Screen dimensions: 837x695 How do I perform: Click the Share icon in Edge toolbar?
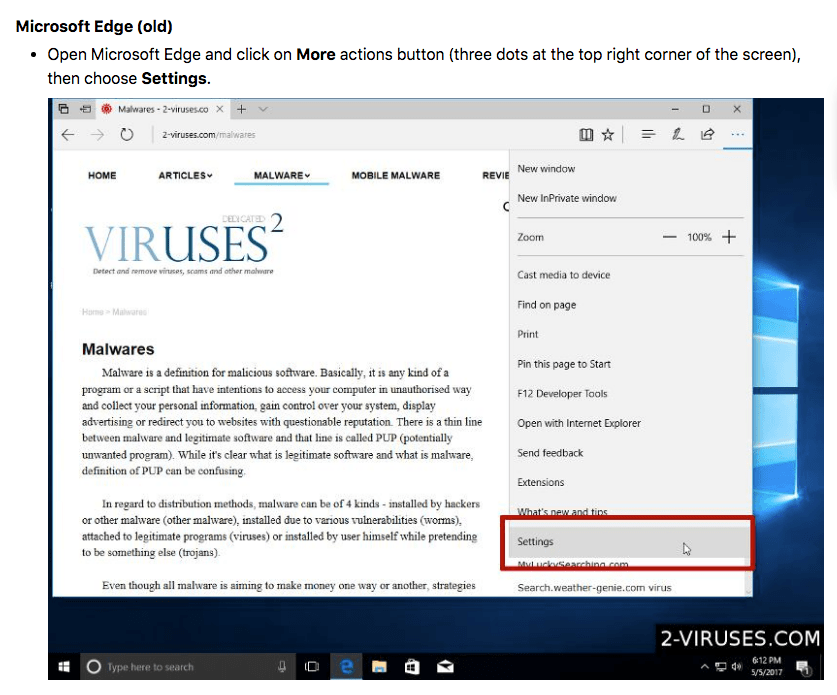pyautogui.click(x=707, y=135)
